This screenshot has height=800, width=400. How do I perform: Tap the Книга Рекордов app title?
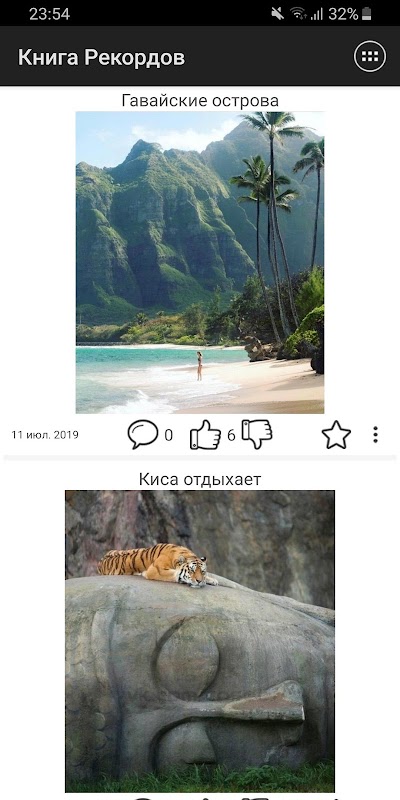[102, 58]
